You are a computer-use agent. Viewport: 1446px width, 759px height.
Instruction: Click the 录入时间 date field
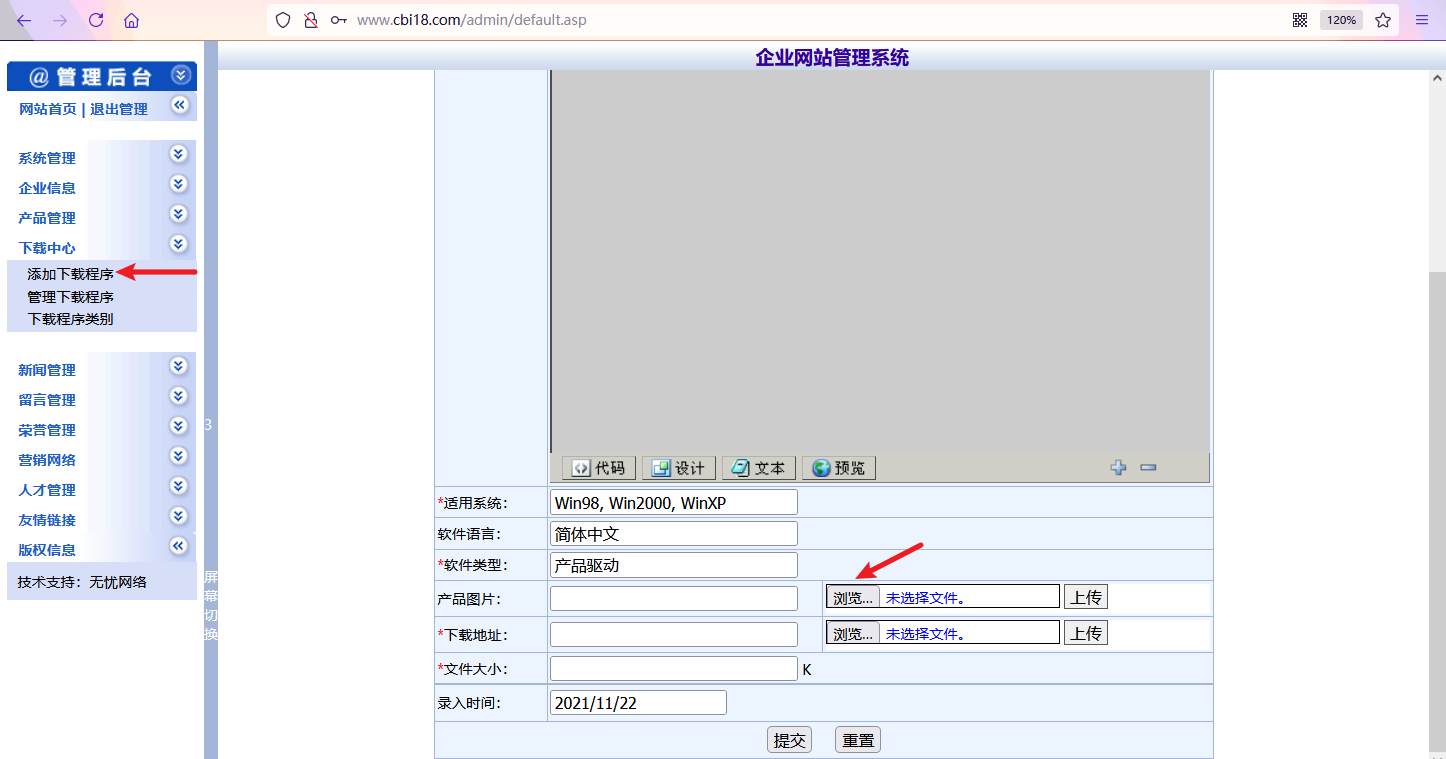pyautogui.click(x=638, y=703)
